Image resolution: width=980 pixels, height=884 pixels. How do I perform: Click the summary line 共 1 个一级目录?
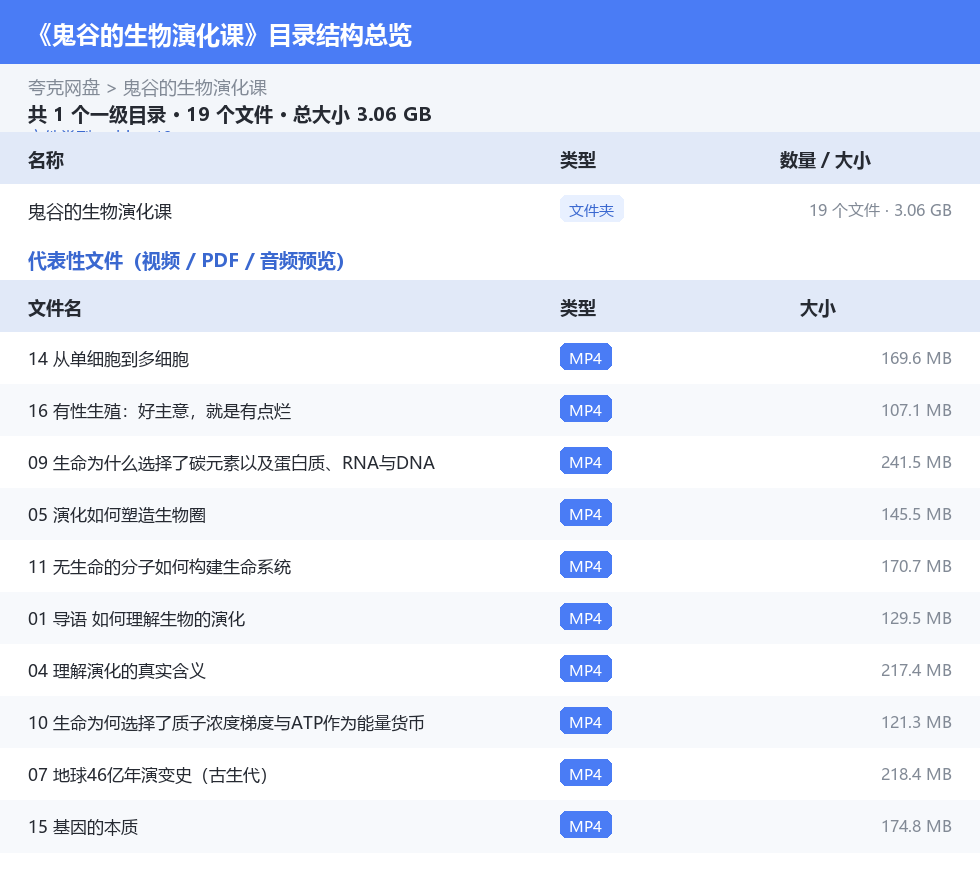(x=97, y=114)
